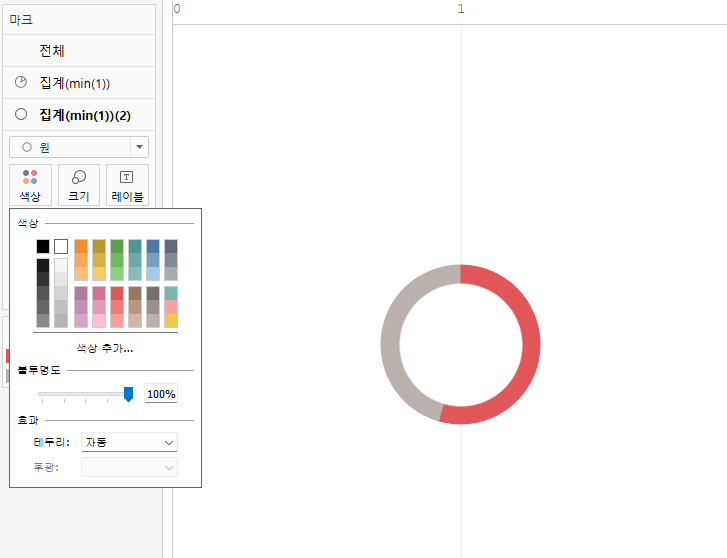Pick the lightest pink swatch in the pink column

click(x=99, y=321)
